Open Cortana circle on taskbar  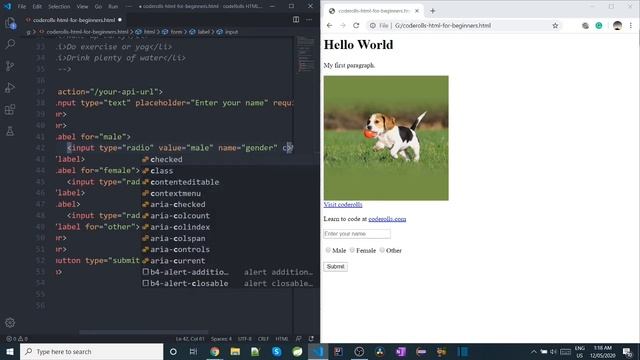173,351
